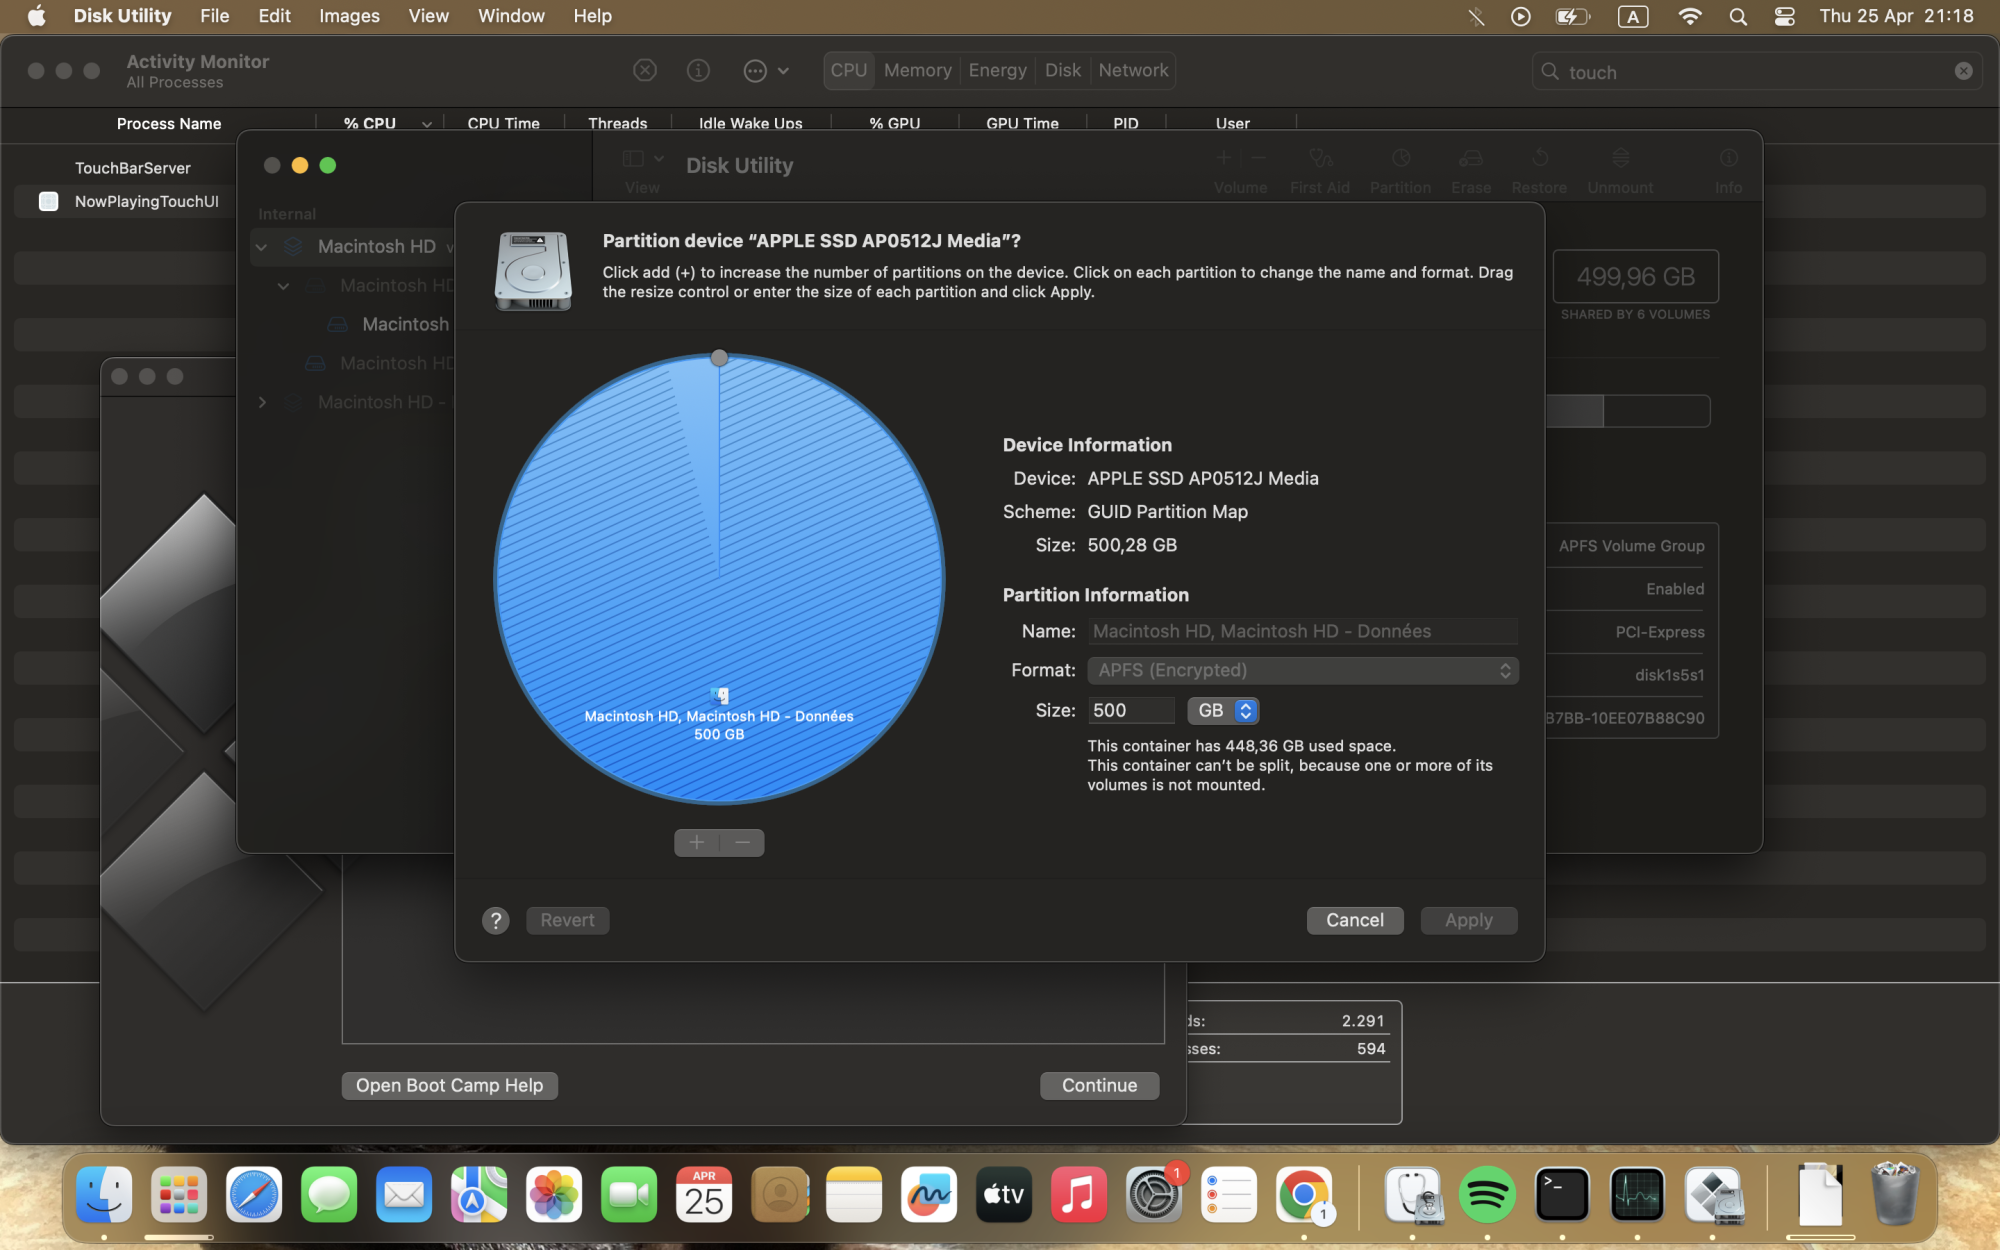Click Open Boot Camp Help button
Screen dimensions: 2000x1250
pyautogui.click(x=449, y=1085)
